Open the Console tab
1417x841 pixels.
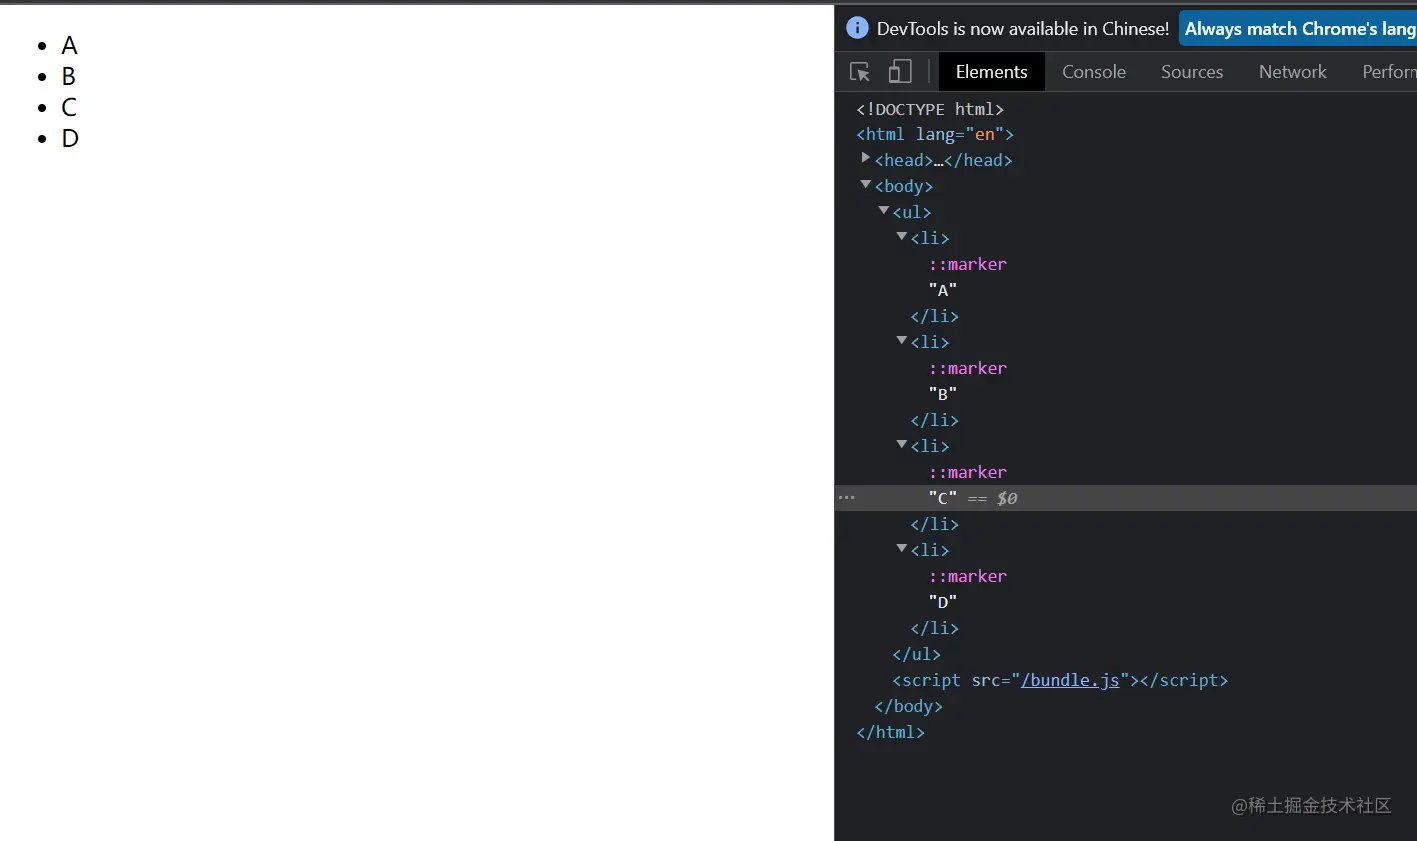pyautogui.click(x=1094, y=72)
